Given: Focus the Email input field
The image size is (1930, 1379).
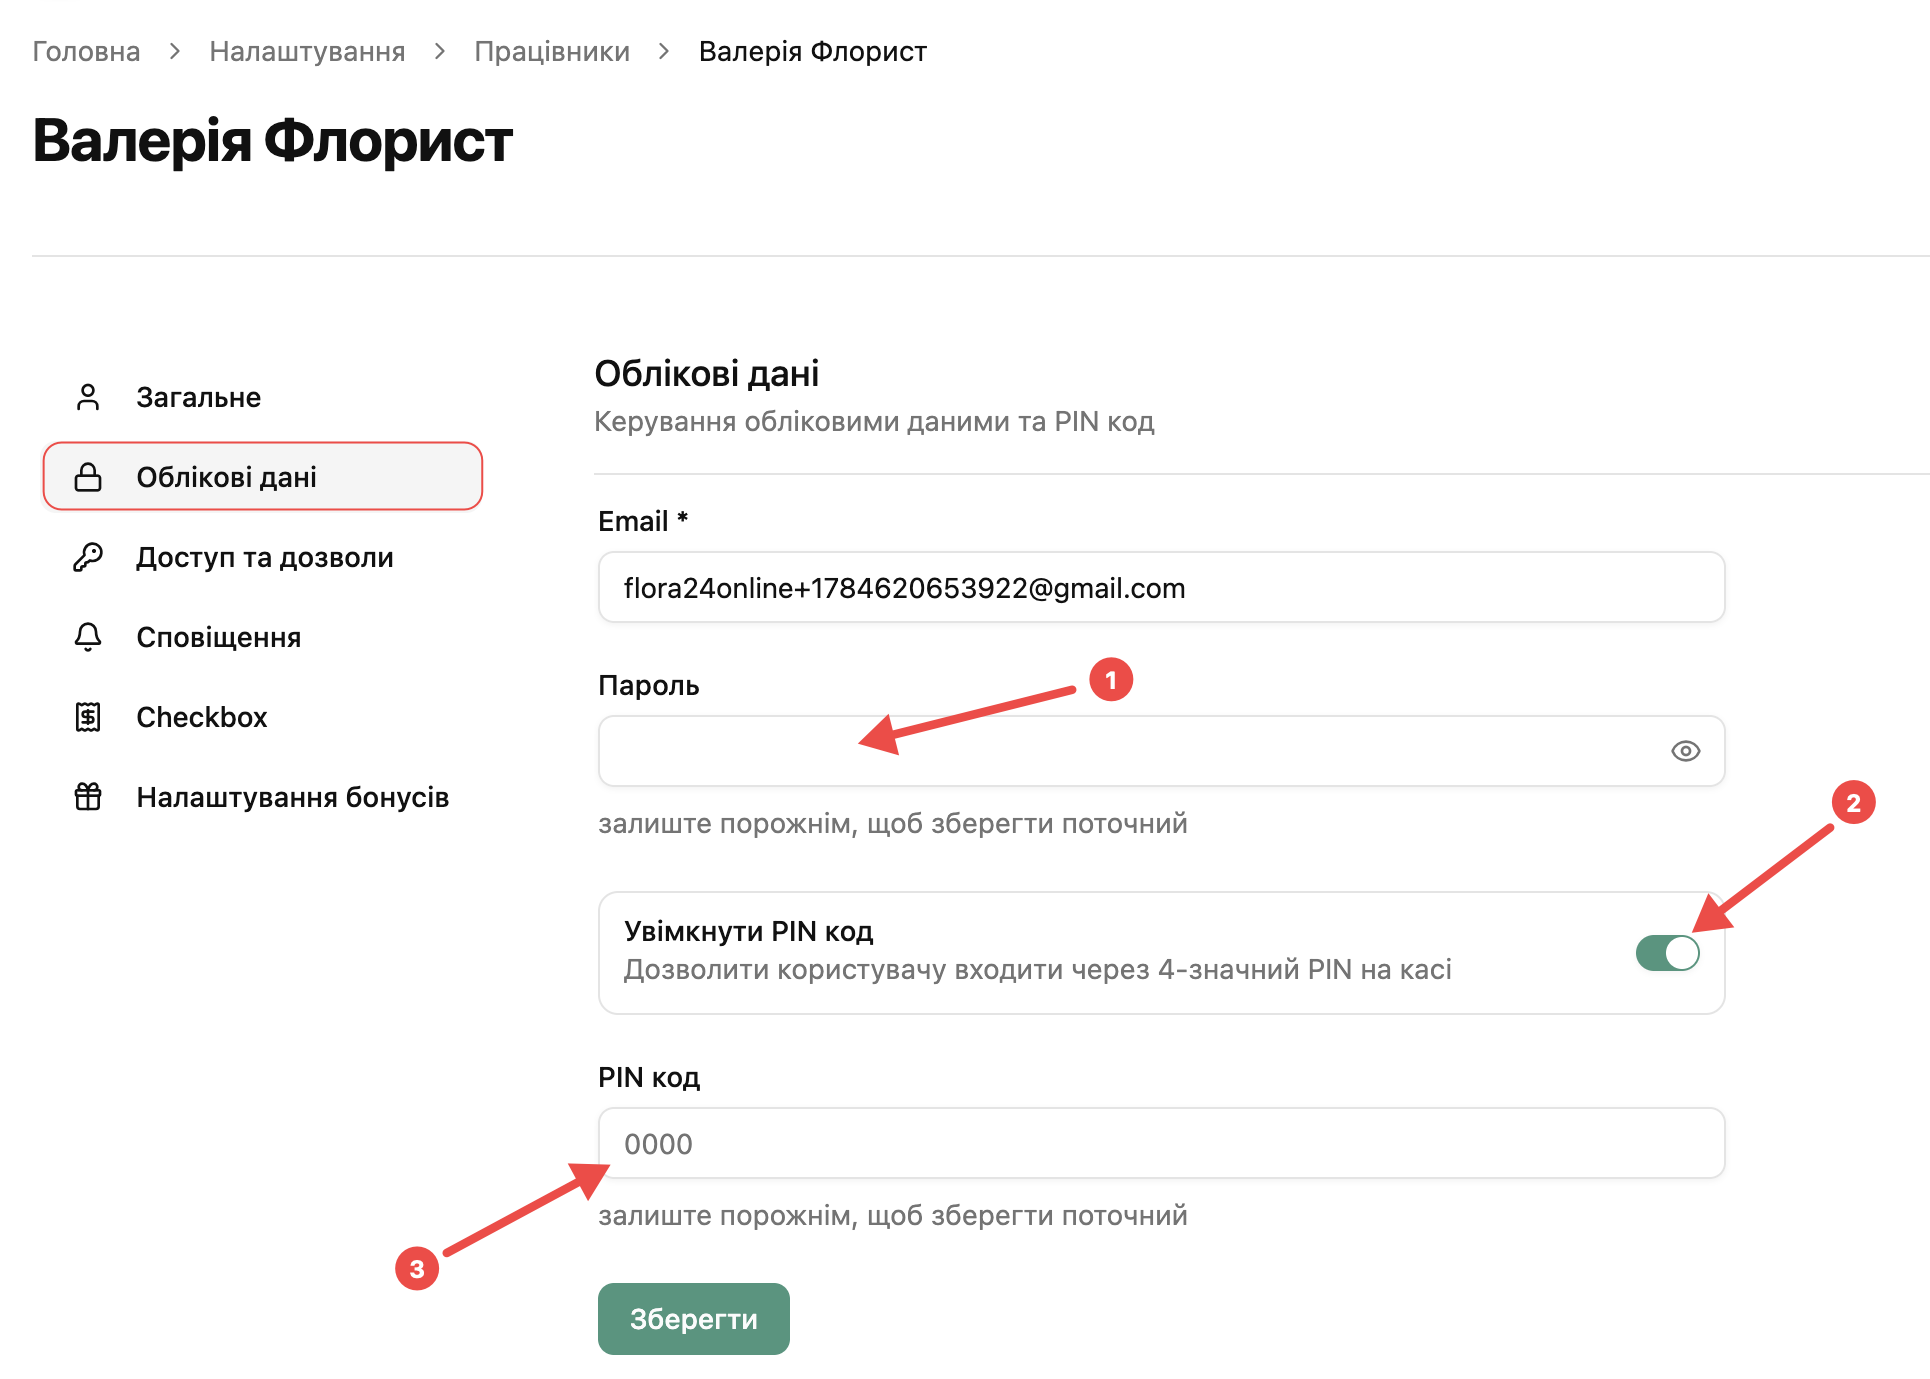Looking at the screenshot, I should coord(1161,587).
